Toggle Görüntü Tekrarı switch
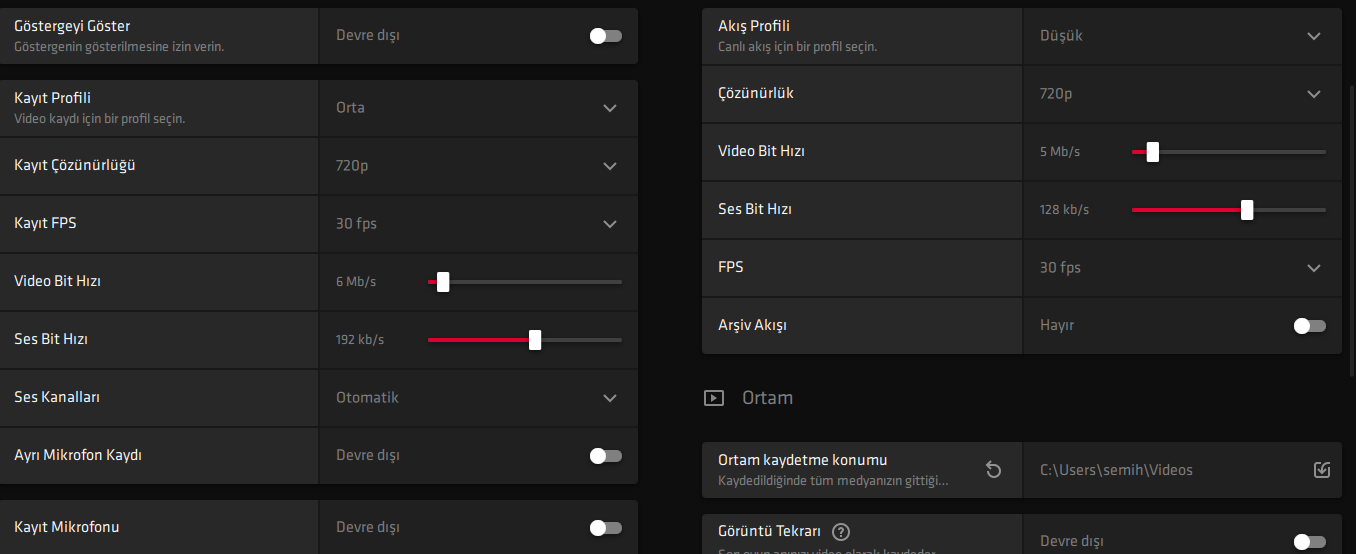This screenshot has height=554, width=1356. click(x=1310, y=542)
